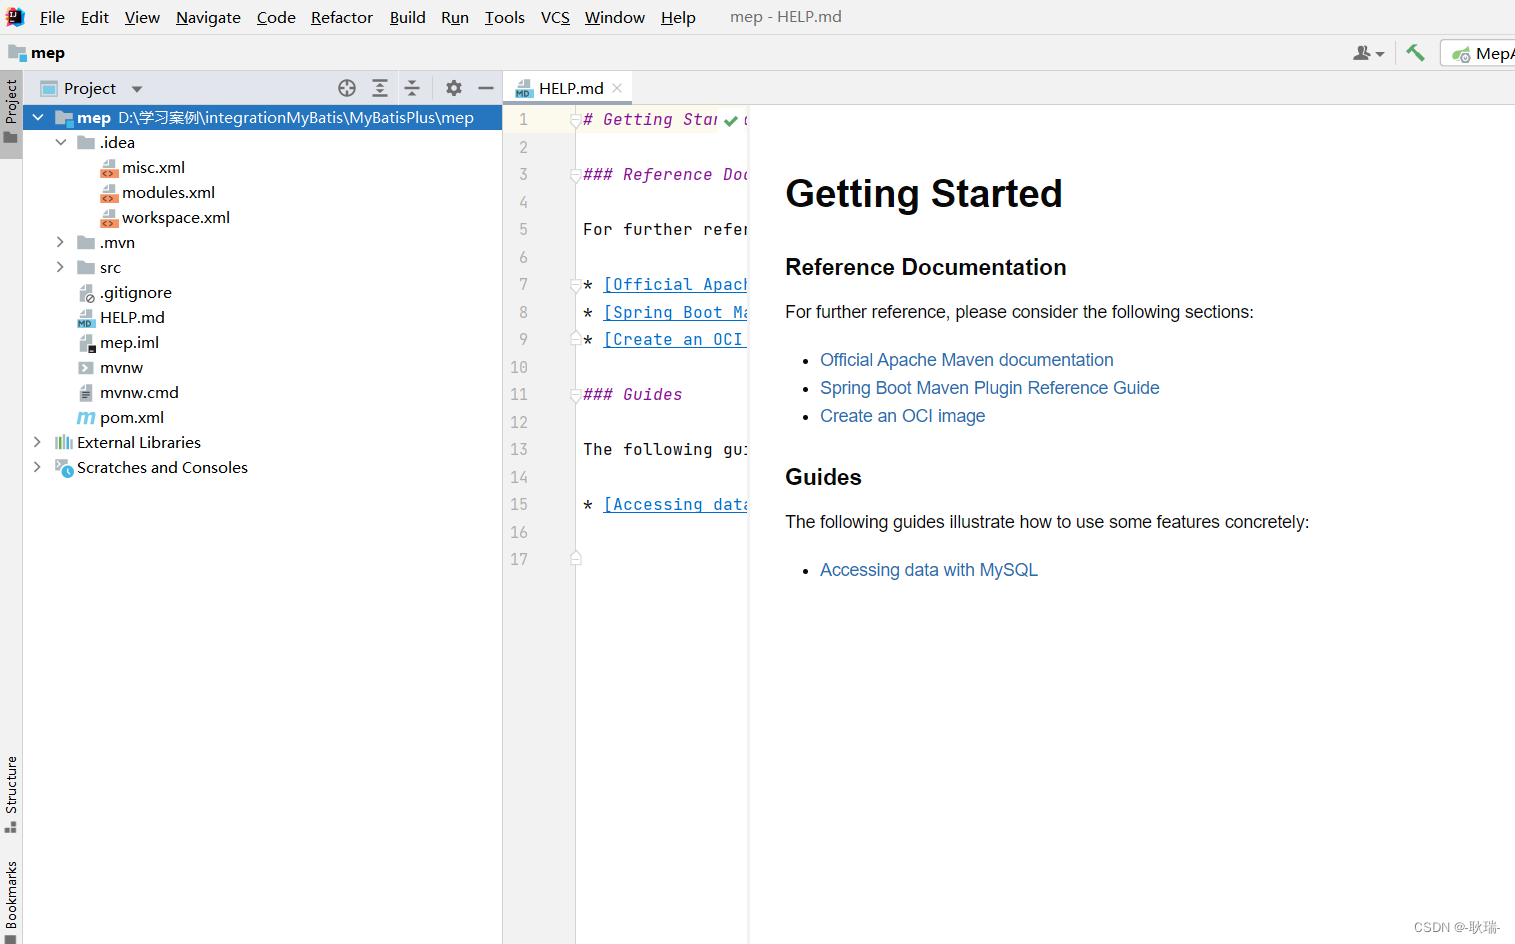Select the HELP.md editor tab
Image resolution: width=1515 pixels, height=944 pixels.
click(569, 88)
